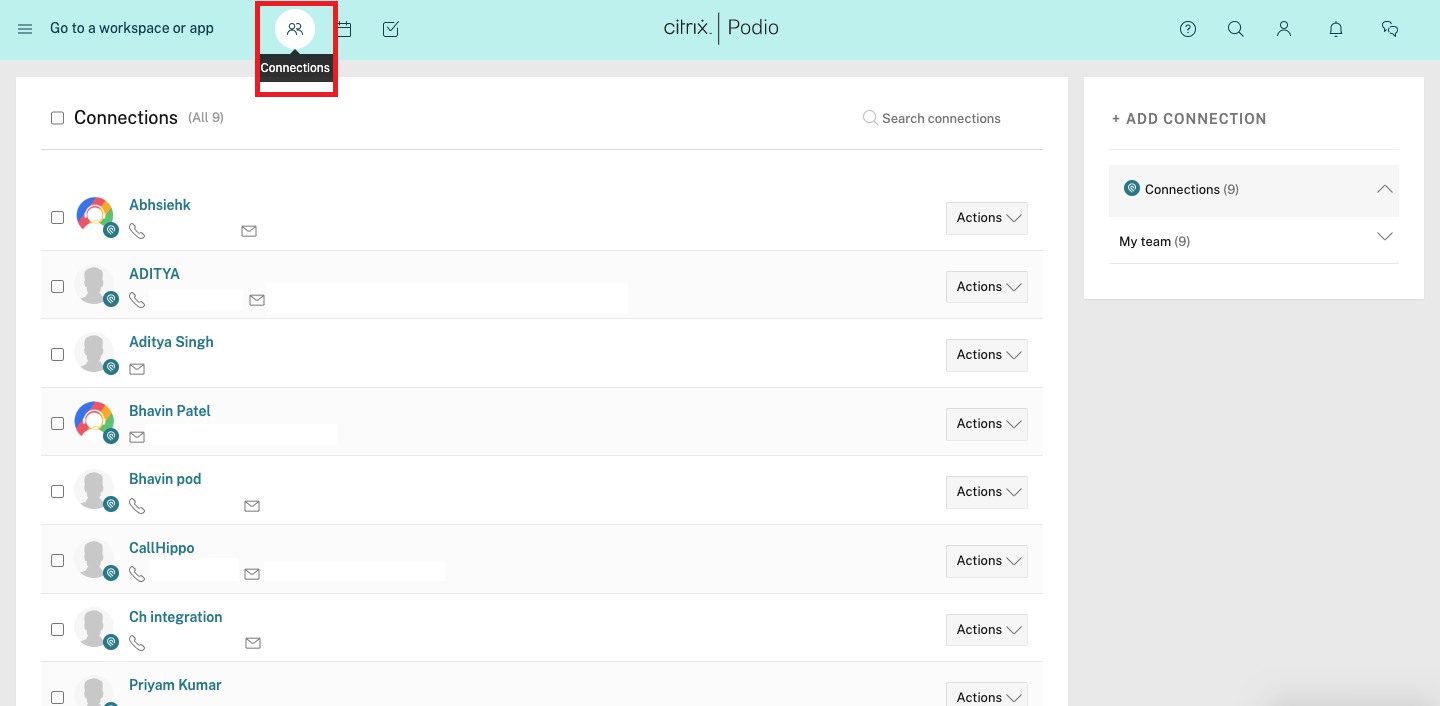The height and width of the screenshot is (706, 1440).
Task: Open Ch integration's connection profile
Action: [176, 617]
